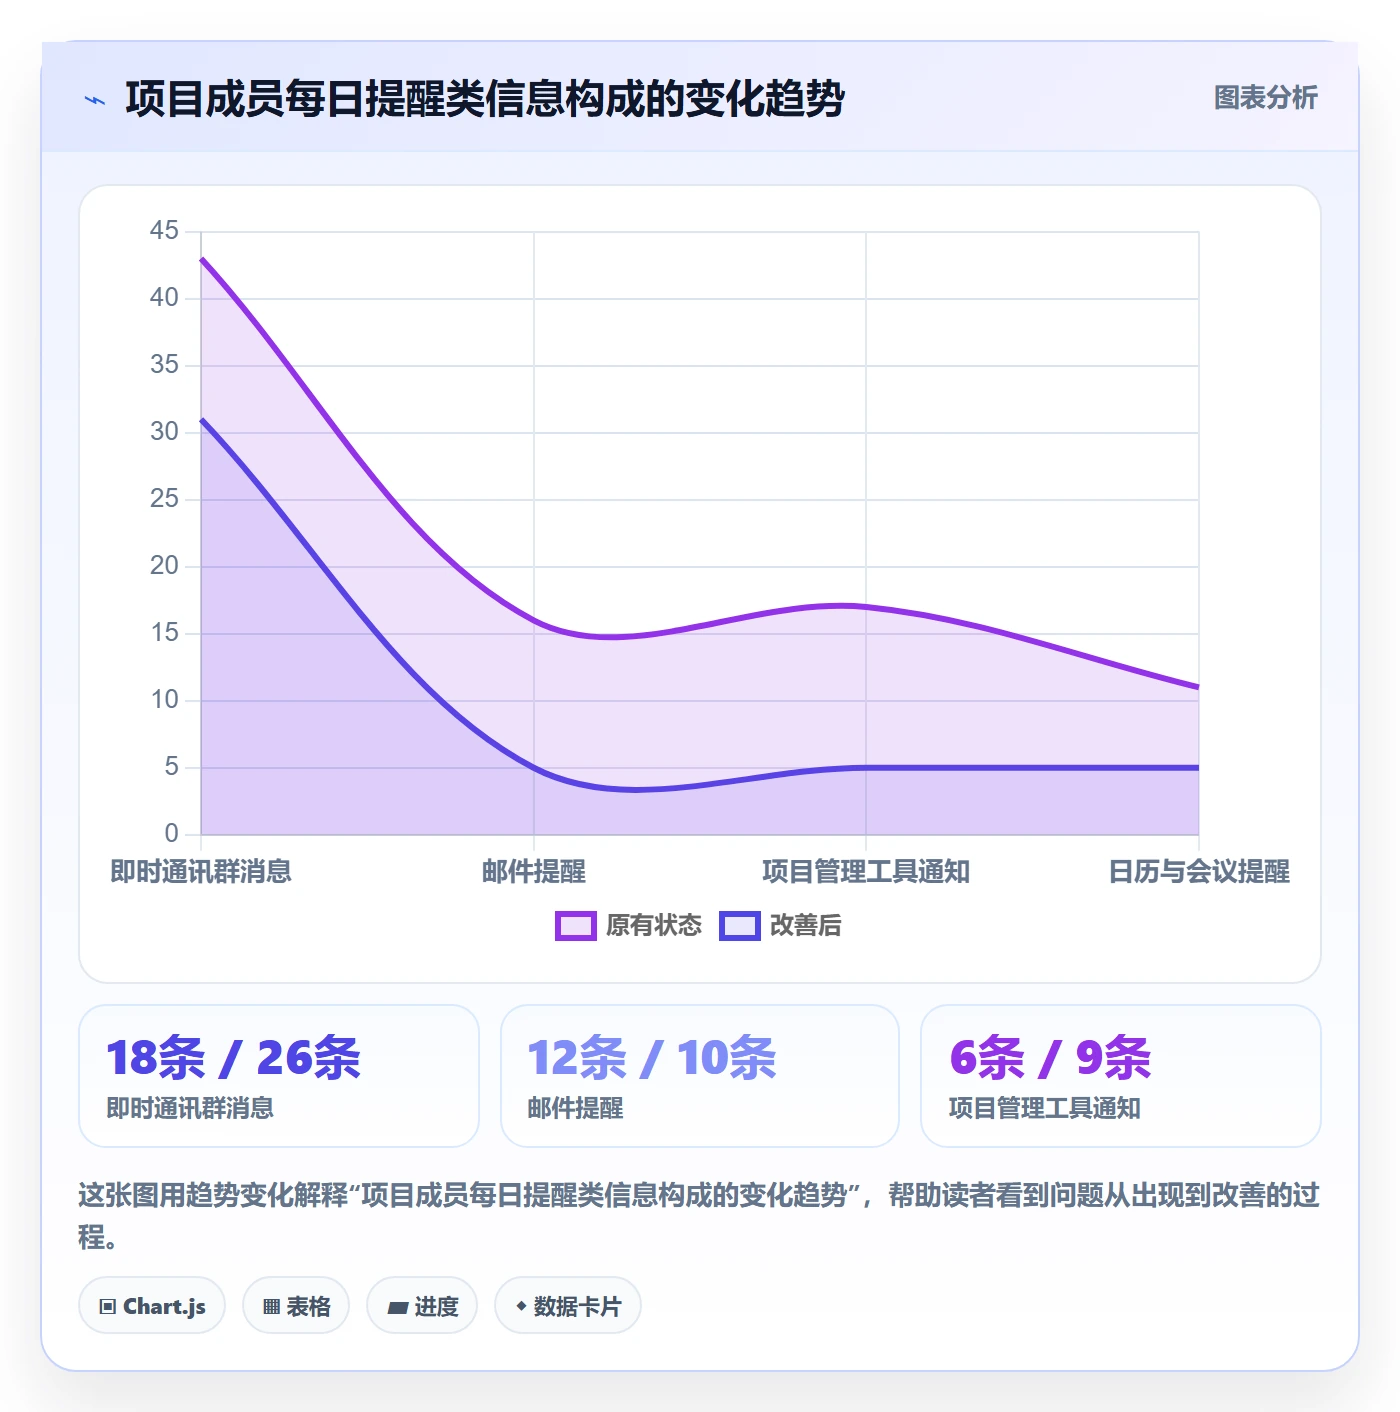Select the 进度 tag chip
The image size is (1400, 1412).
(422, 1306)
